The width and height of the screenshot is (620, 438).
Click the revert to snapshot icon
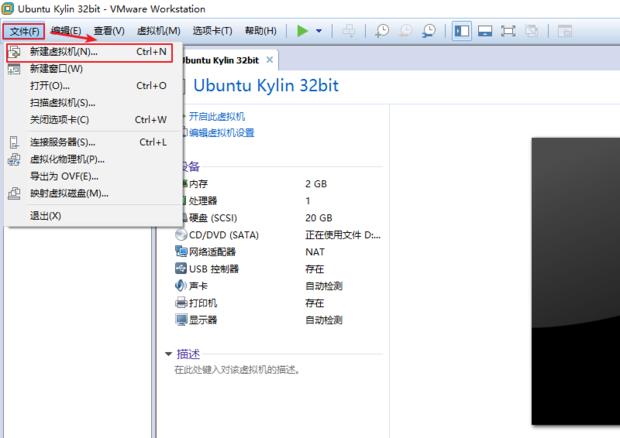pos(406,31)
